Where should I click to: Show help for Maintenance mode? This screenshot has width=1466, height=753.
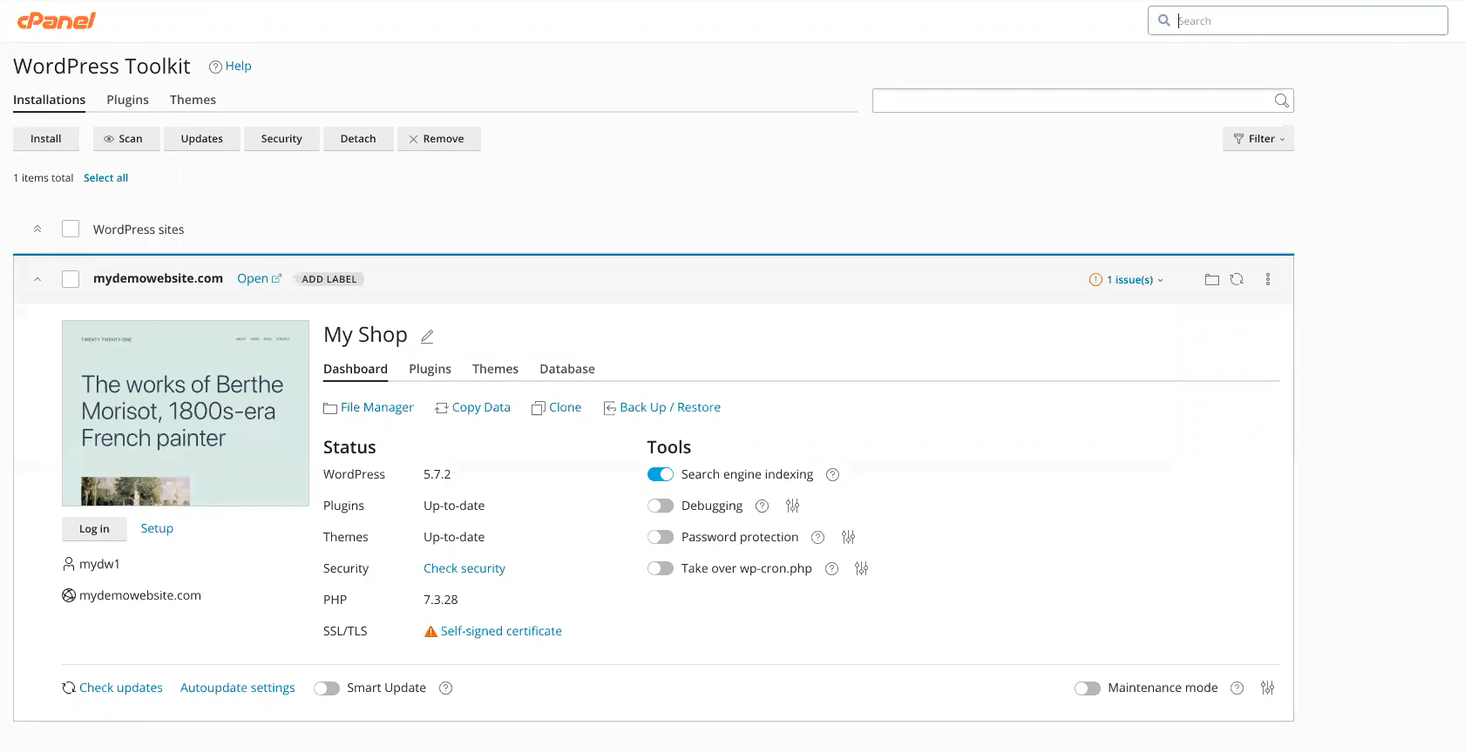1237,688
